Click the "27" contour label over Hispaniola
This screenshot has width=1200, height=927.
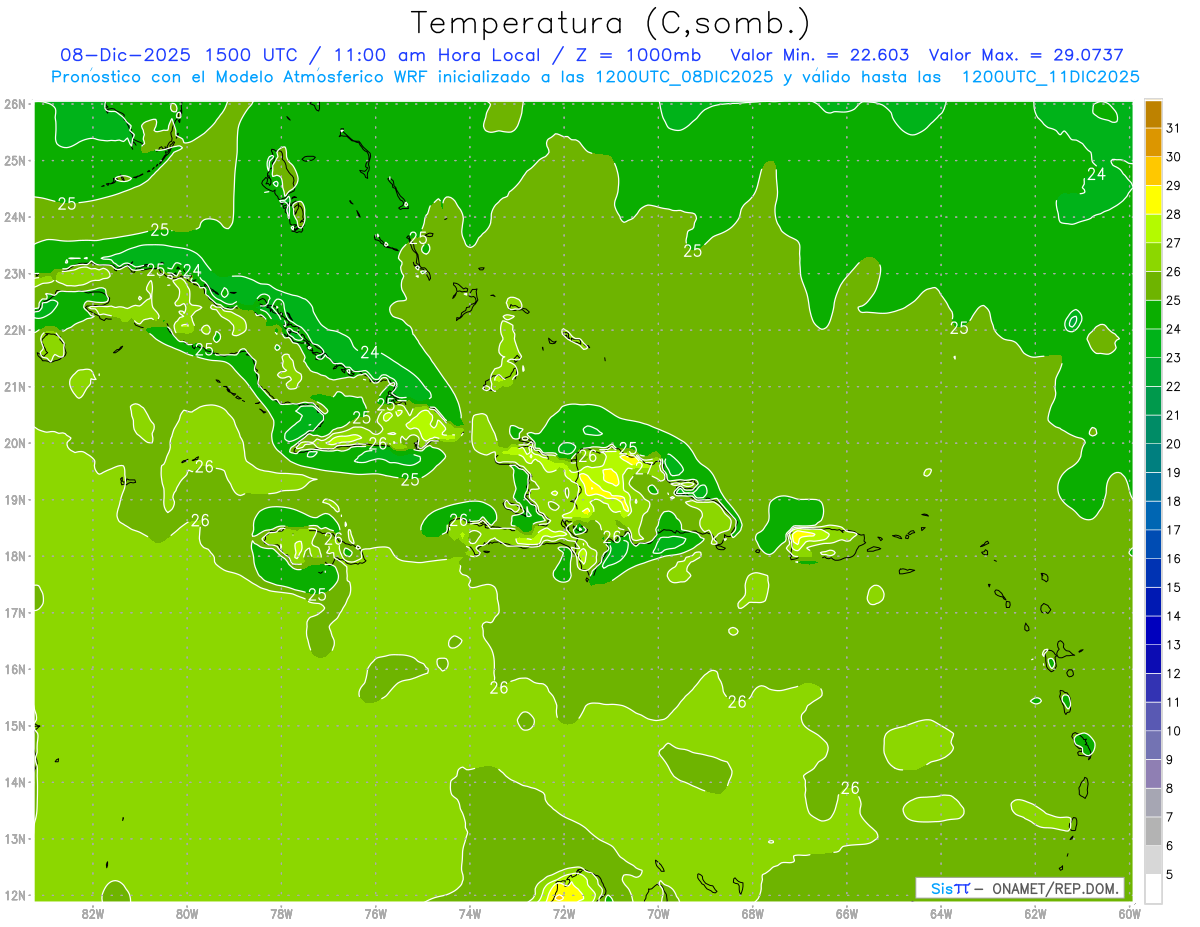point(645,467)
